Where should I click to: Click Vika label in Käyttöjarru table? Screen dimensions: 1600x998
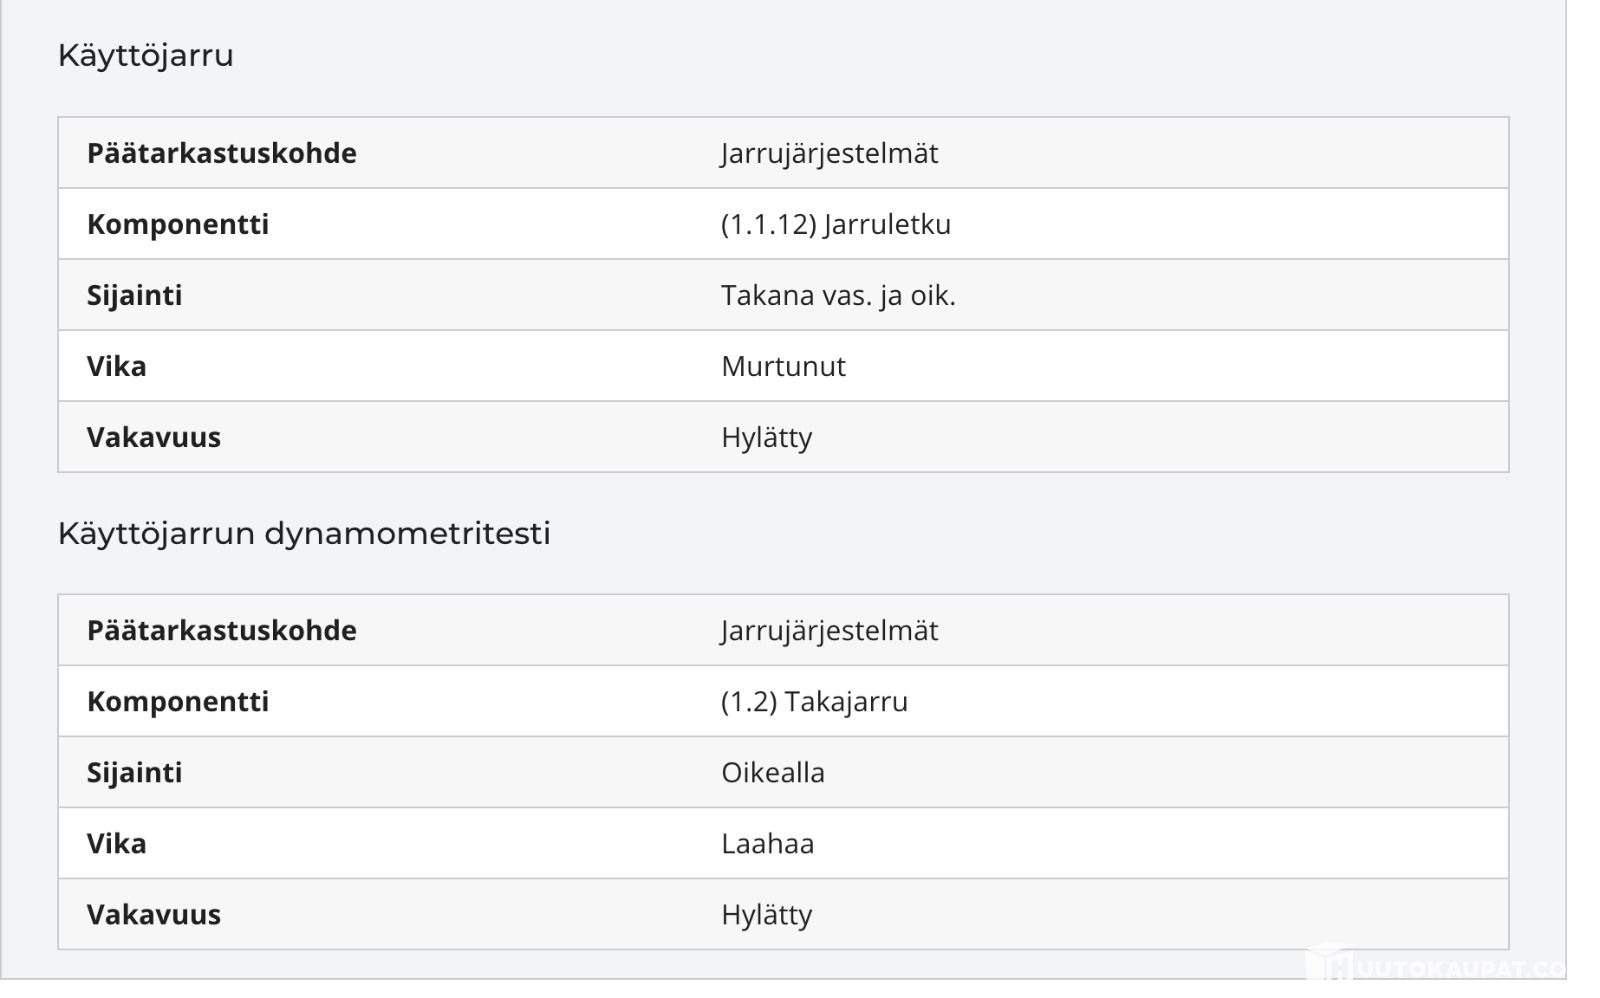pos(116,366)
